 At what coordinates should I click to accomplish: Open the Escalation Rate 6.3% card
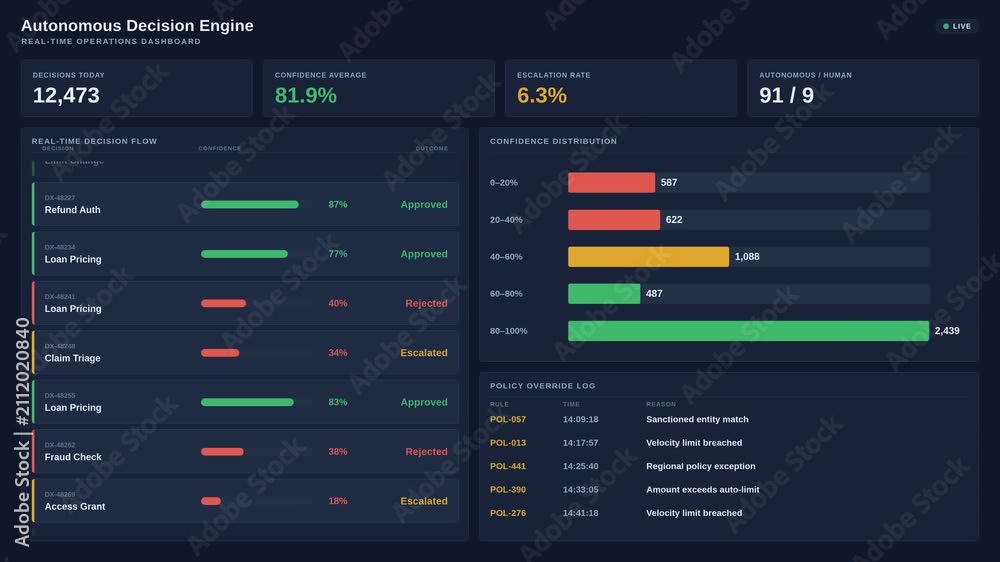point(621,88)
